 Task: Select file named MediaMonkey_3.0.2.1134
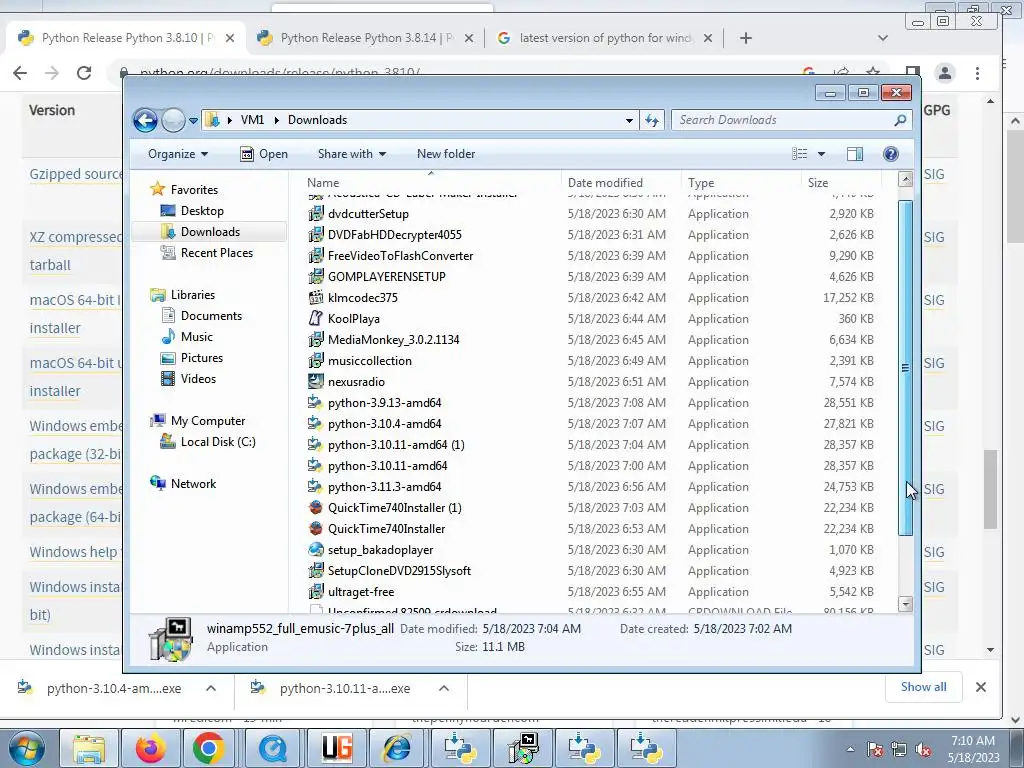pos(393,340)
